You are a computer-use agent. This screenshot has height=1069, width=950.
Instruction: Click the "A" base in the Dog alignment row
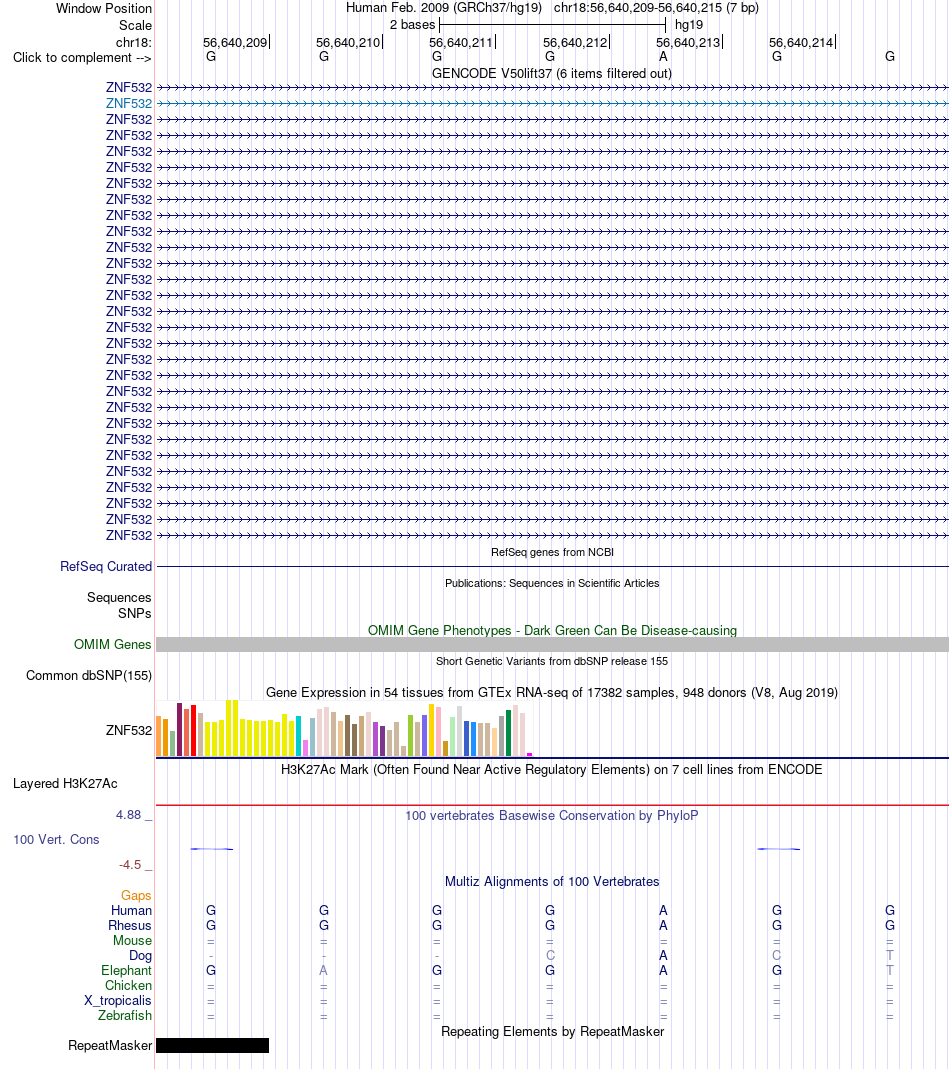tap(663, 955)
